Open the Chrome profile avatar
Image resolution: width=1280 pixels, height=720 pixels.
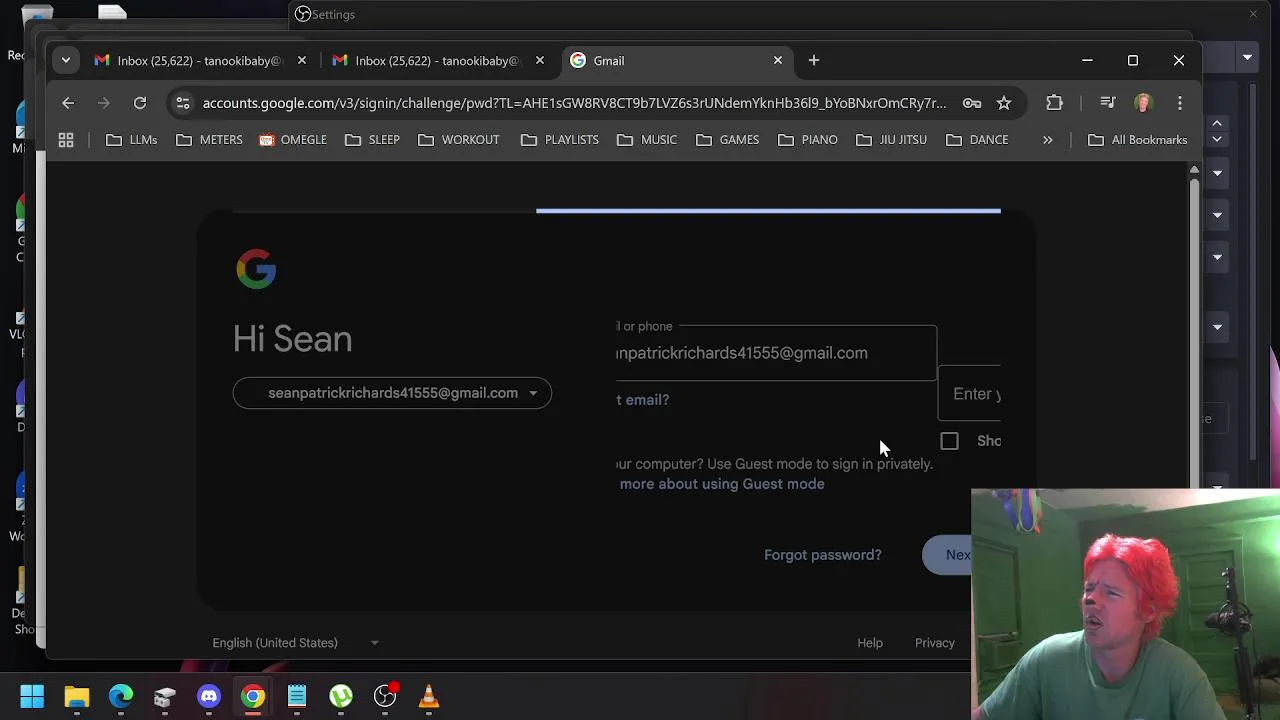(1143, 103)
